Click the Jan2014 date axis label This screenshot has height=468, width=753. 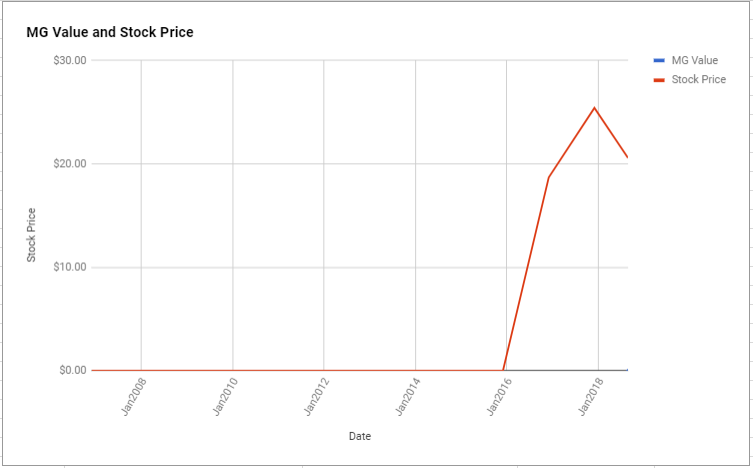click(407, 396)
